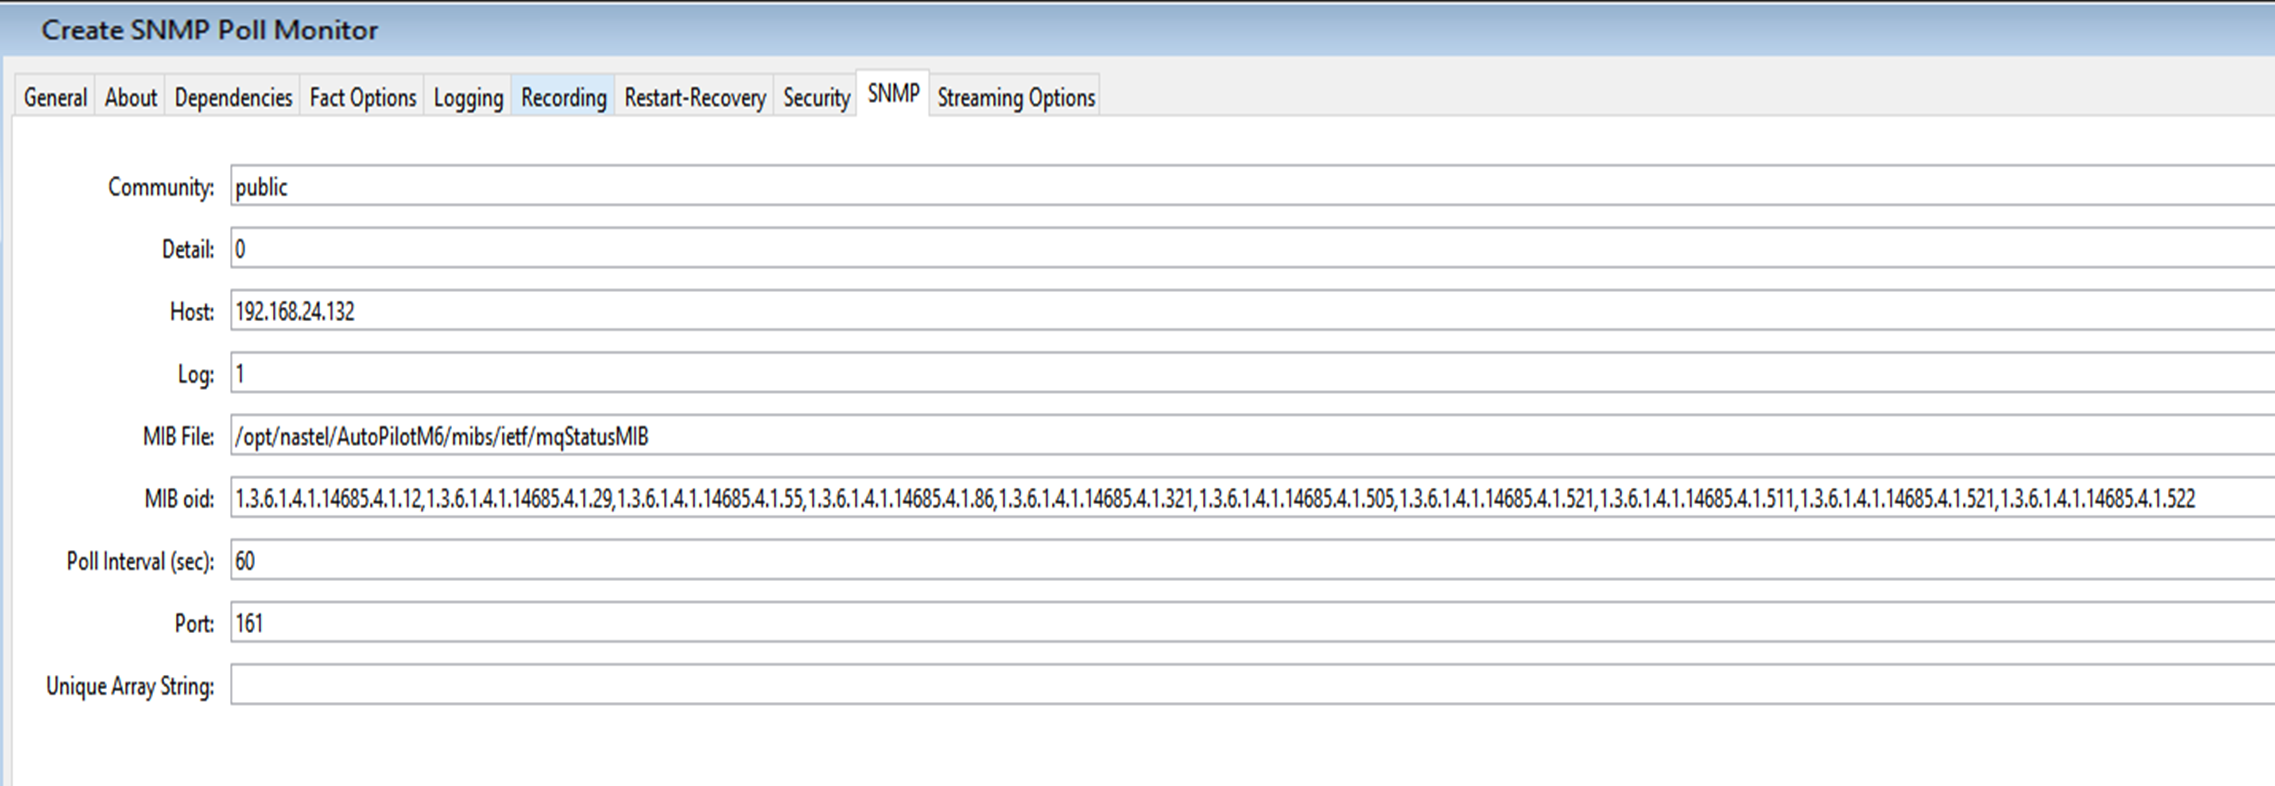This screenshot has width=2275, height=786.
Task: Click the Port: label
Action: [195, 624]
